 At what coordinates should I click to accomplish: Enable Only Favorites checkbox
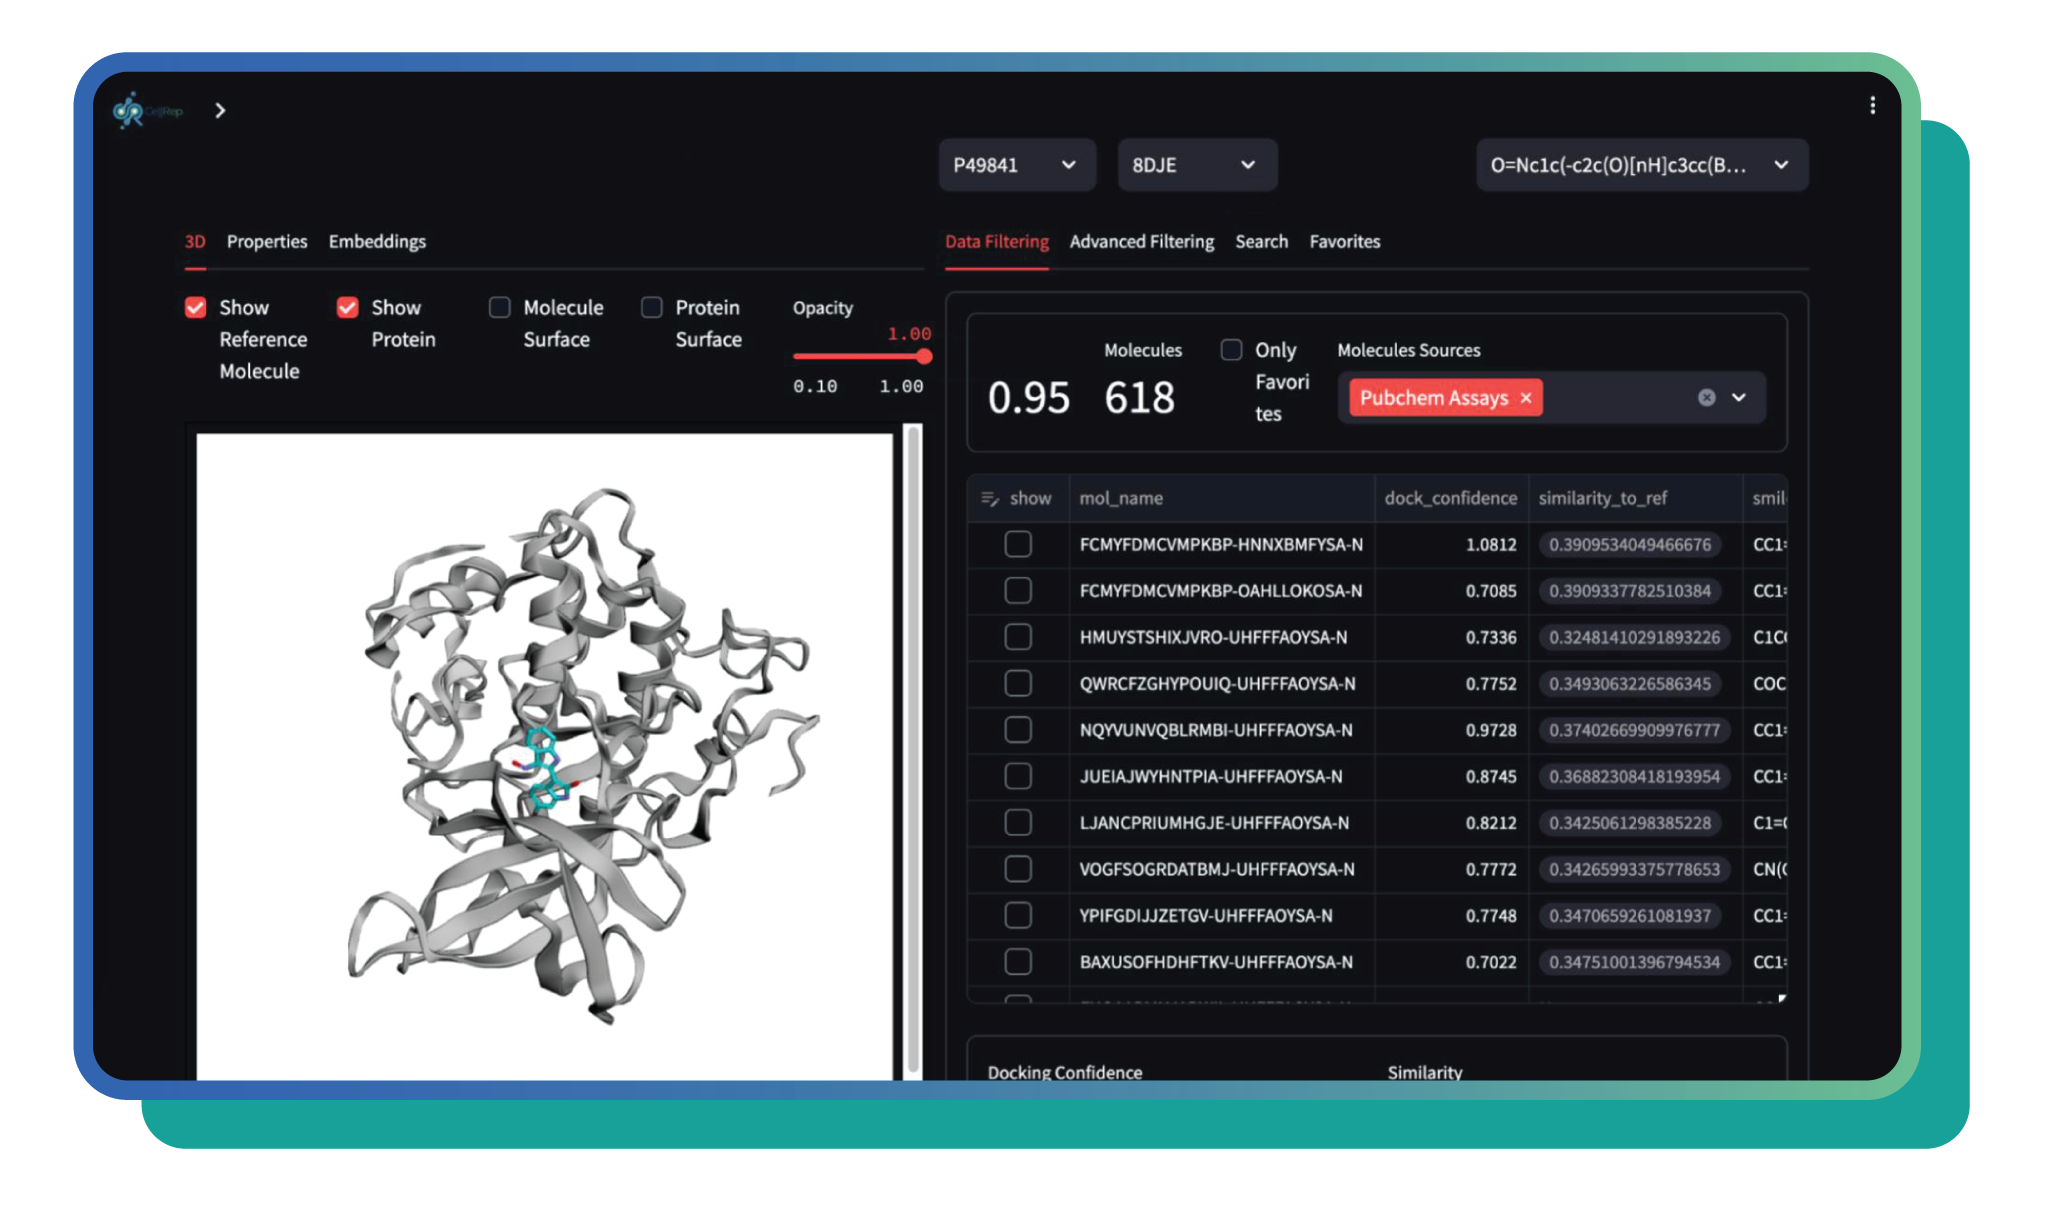1231,350
